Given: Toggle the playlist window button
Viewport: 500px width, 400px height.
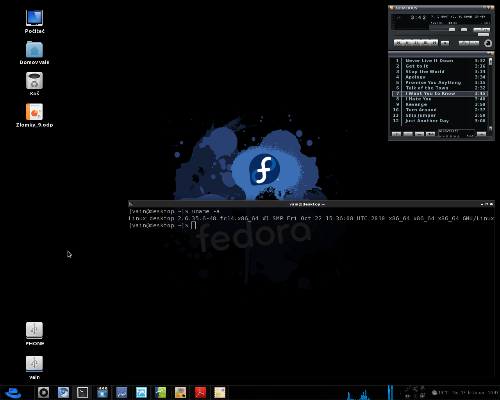Looking at the screenshot, I should 486,30.
